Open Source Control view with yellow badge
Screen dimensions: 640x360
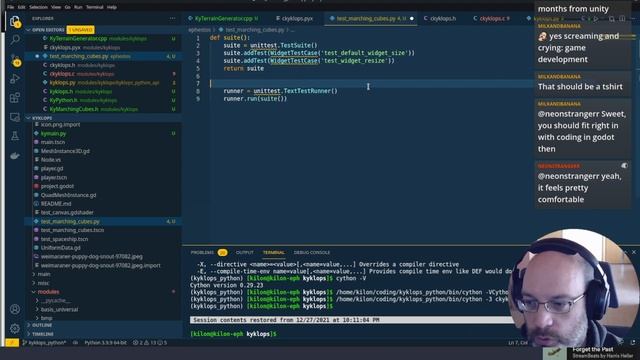[x=15, y=60]
